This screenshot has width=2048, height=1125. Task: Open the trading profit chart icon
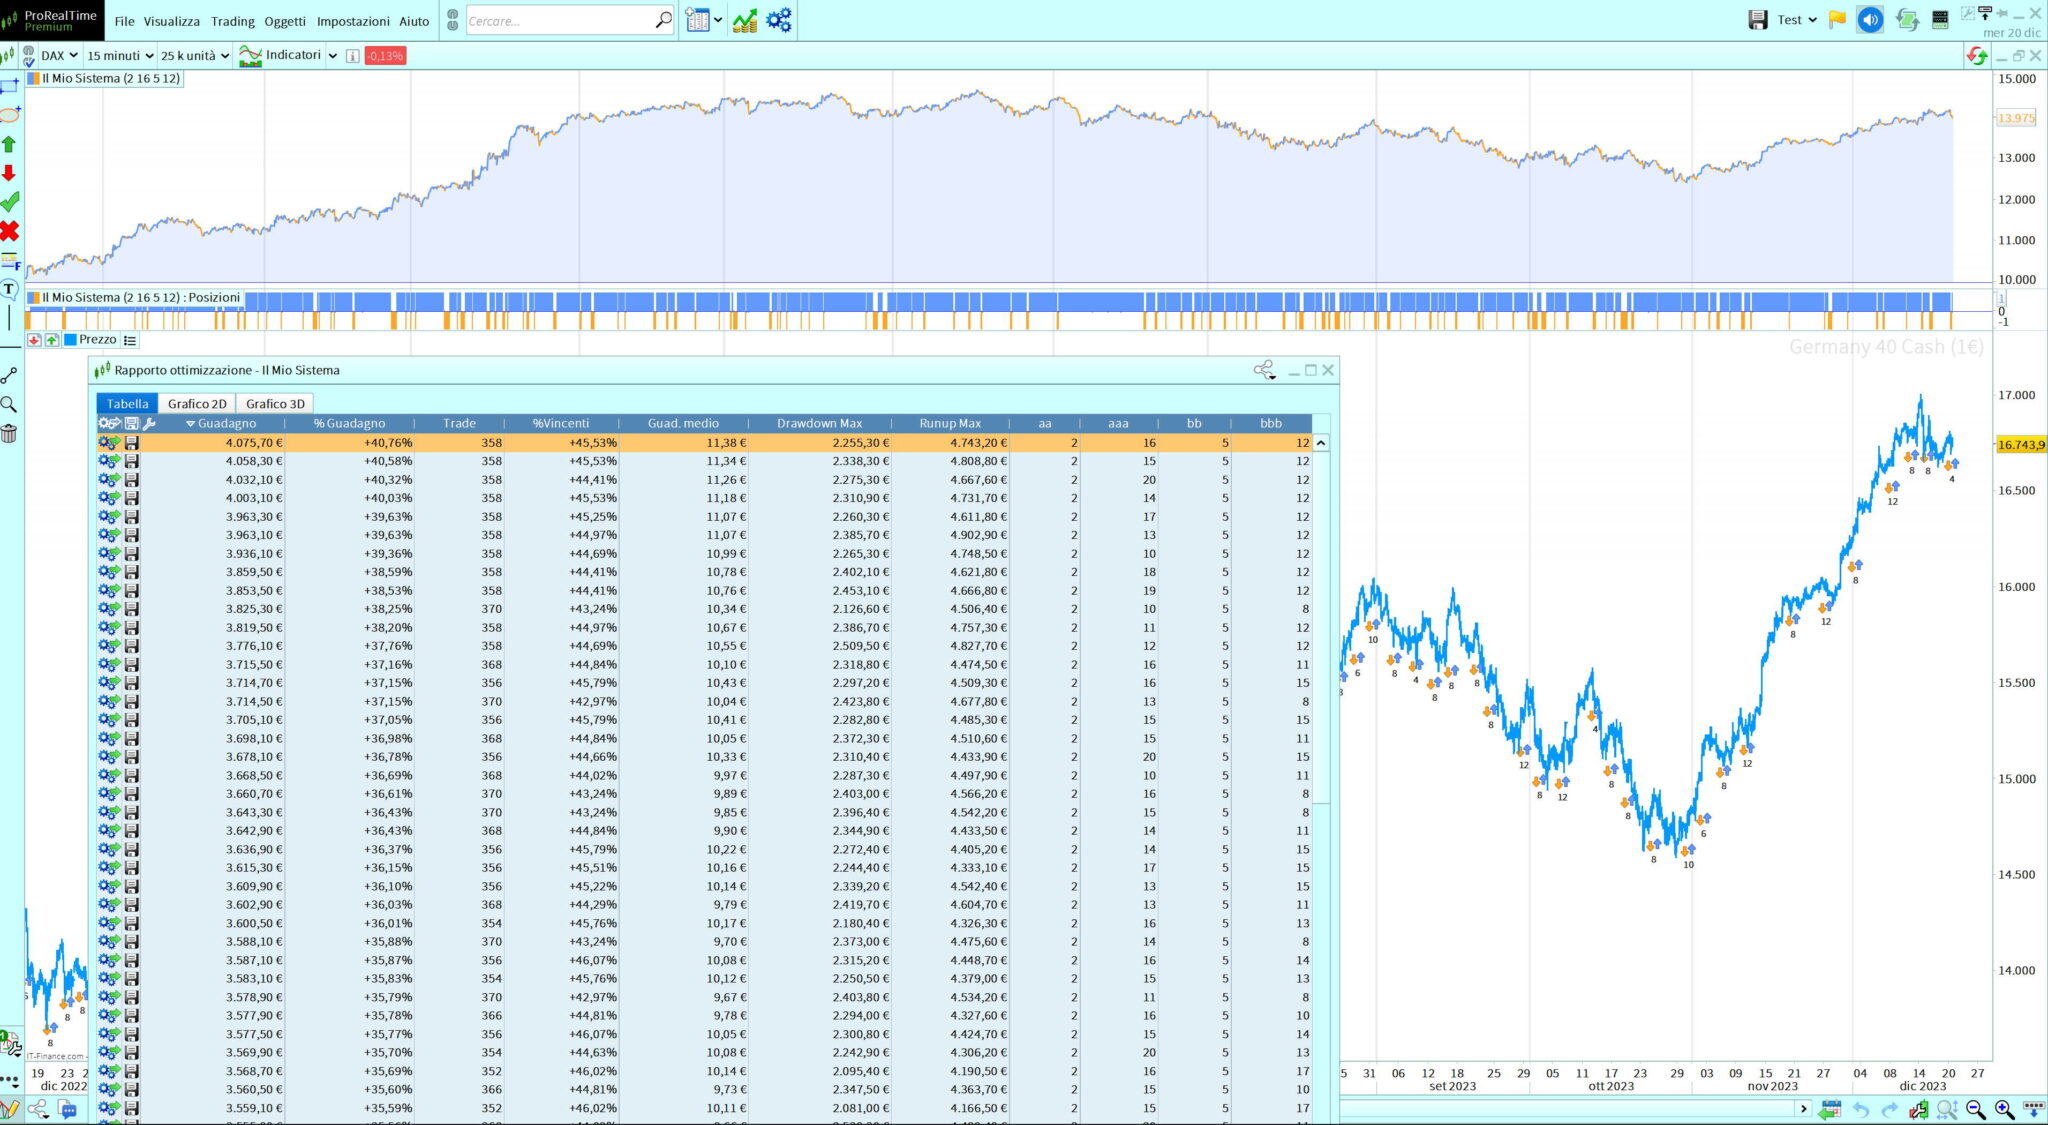coord(744,20)
